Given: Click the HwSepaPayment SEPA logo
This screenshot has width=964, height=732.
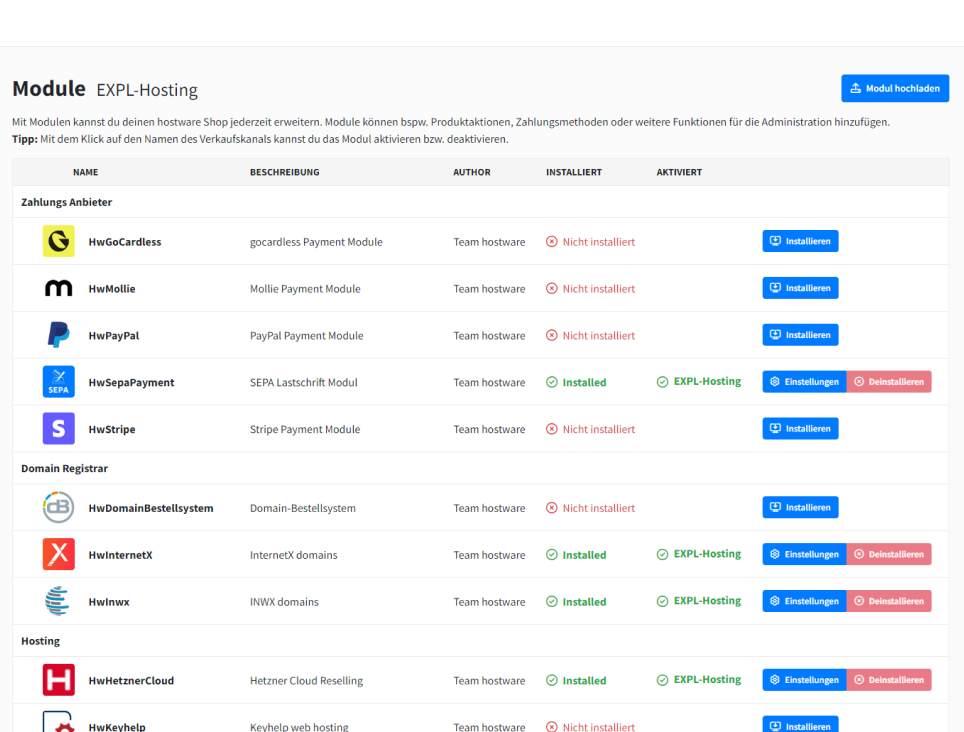Looking at the screenshot, I should pyautogui.click(x=58, y=382).
